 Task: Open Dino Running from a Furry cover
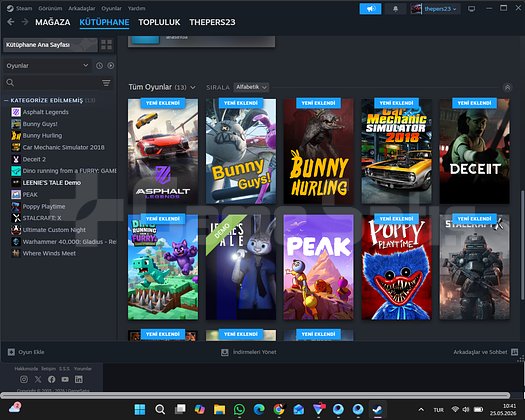click(163, 267)
